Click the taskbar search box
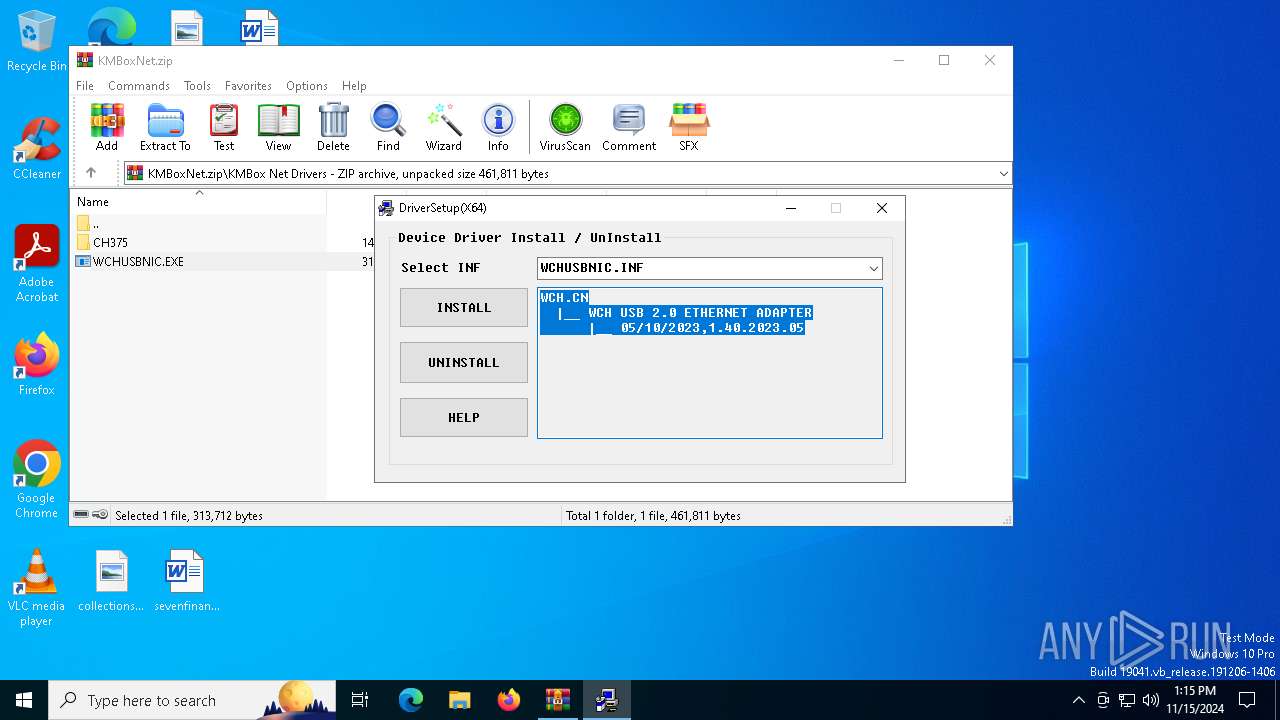The image size is (1280, 720). tap(192, 700)
